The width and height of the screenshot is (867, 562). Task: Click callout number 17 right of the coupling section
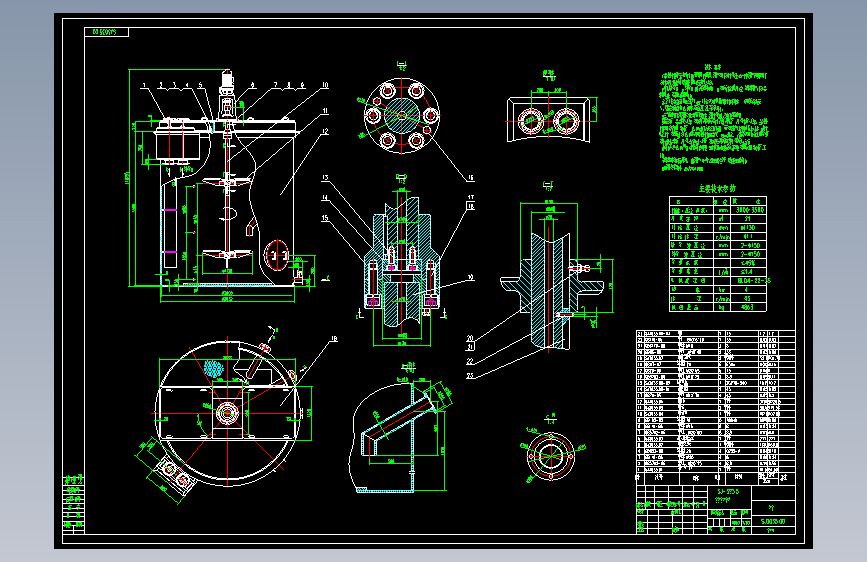[471, 197]
